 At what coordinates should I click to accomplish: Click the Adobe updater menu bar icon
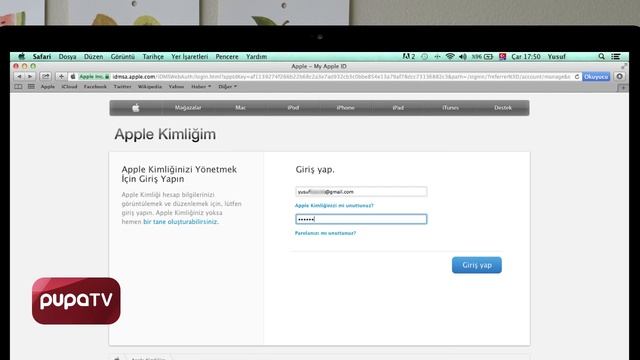pos(409,56)
